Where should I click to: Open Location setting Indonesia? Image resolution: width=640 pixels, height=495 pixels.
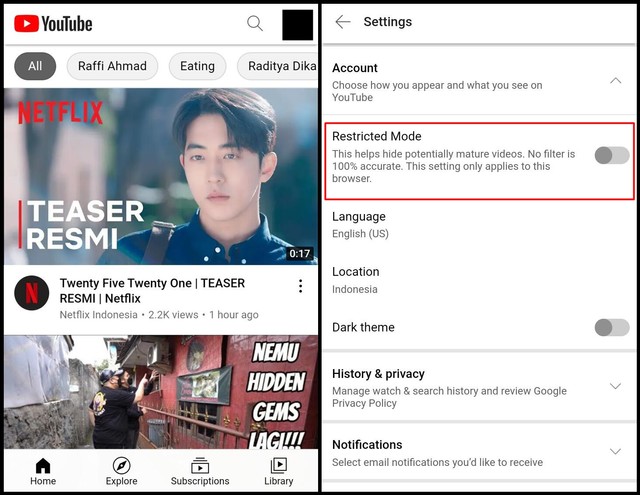coord(479,280)
